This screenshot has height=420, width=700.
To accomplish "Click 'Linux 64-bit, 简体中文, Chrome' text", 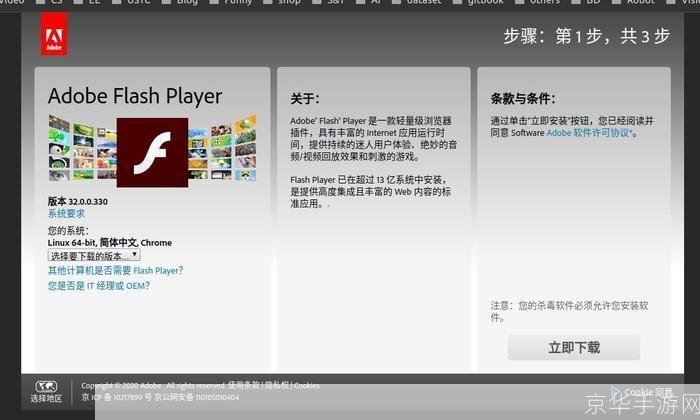I will 110,242.
